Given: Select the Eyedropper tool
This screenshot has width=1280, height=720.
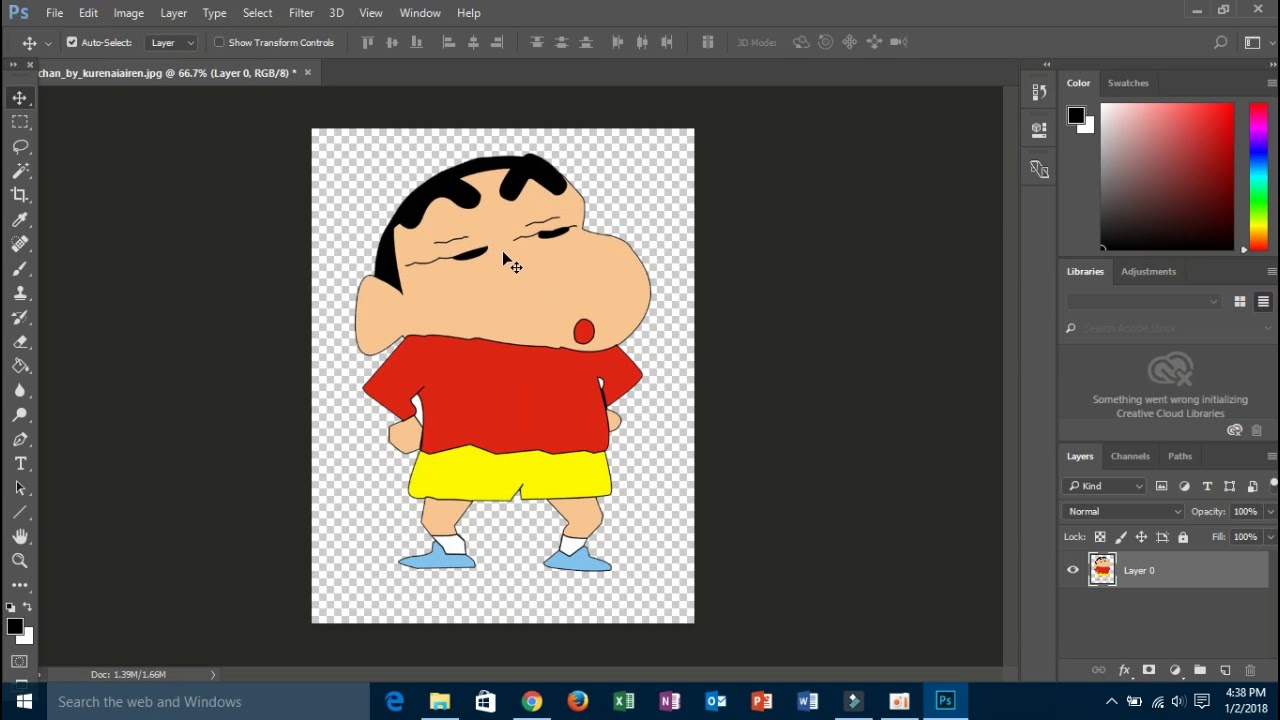Looking at the screenshot, I should click(20, 220).
